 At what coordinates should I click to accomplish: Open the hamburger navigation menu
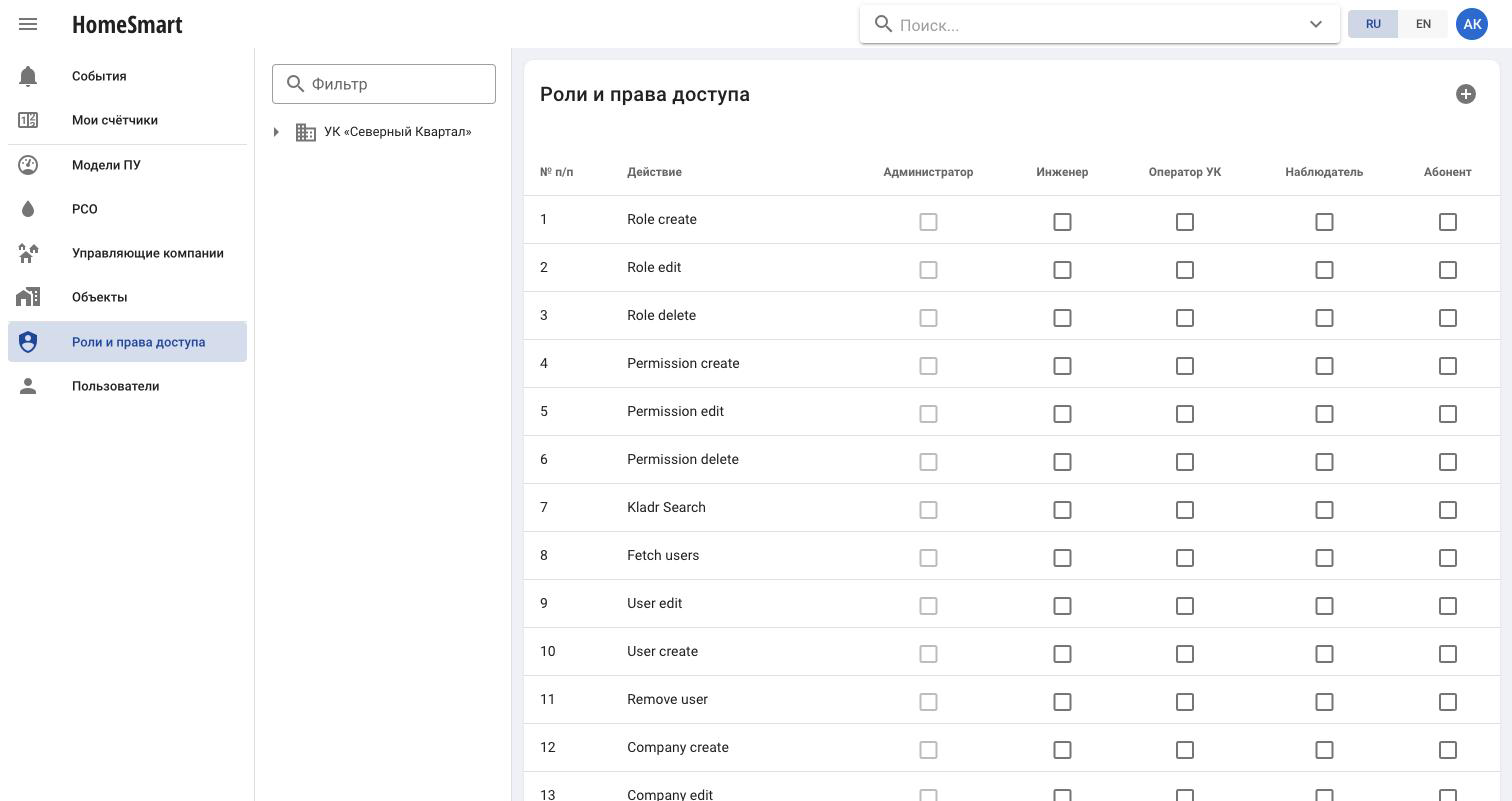click(28, 24)
